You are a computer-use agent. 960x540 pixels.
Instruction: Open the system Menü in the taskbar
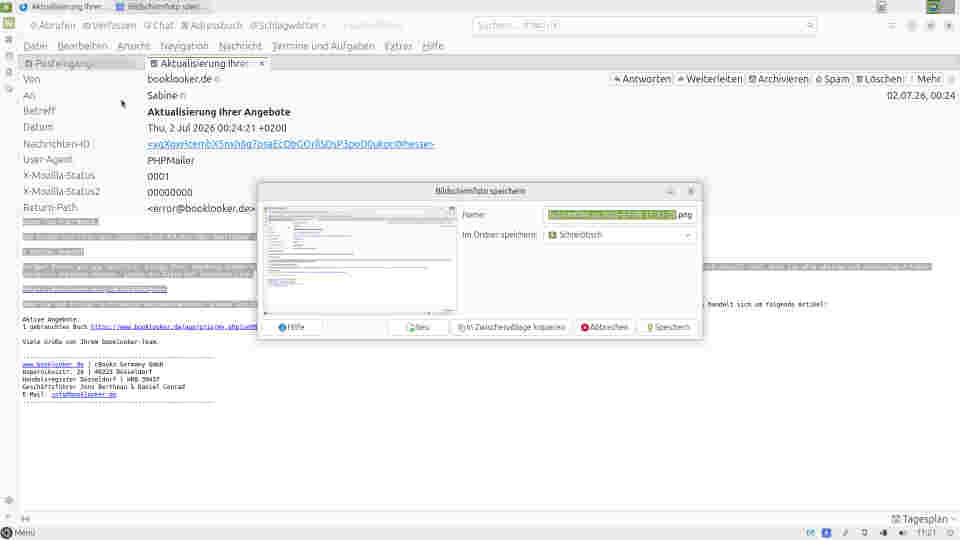coord(18,533)
